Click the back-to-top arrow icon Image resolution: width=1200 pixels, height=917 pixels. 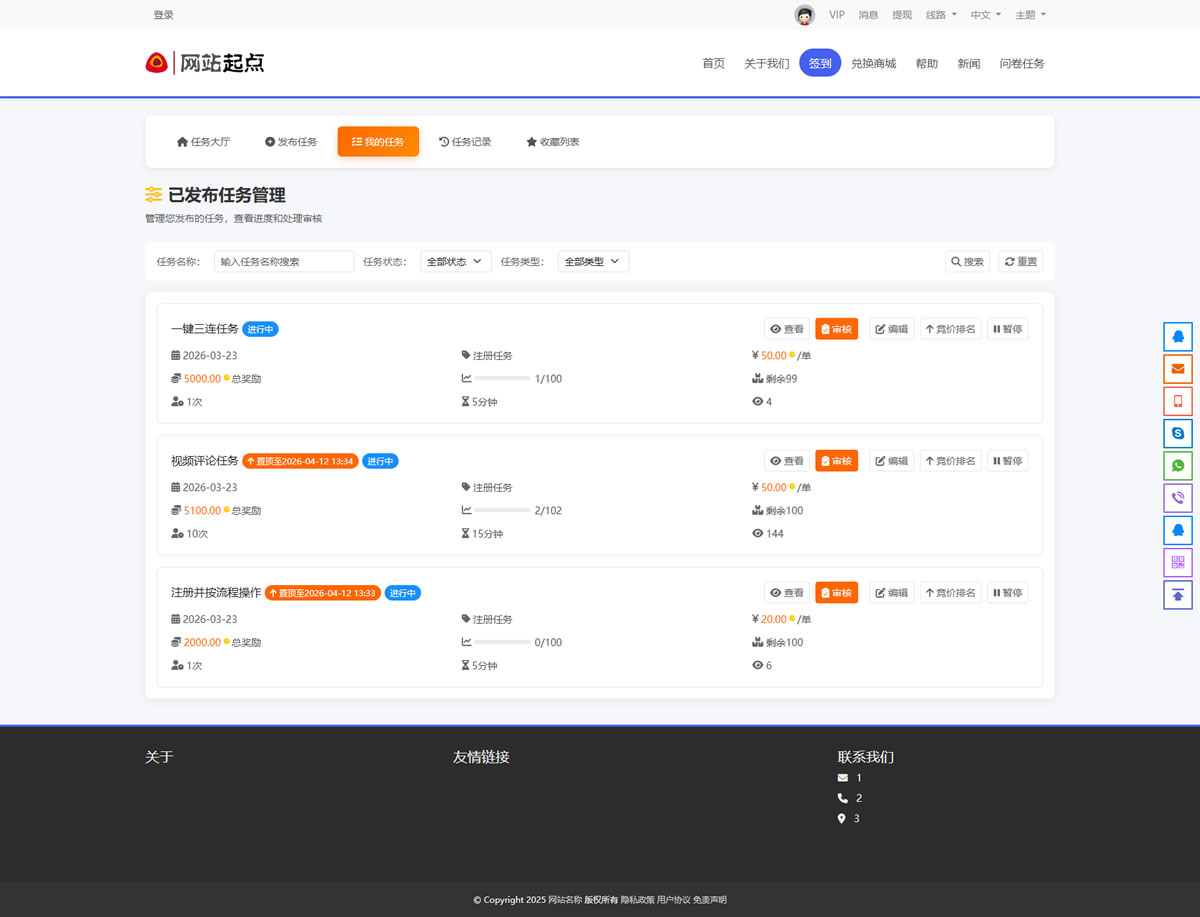[1177, 594]
